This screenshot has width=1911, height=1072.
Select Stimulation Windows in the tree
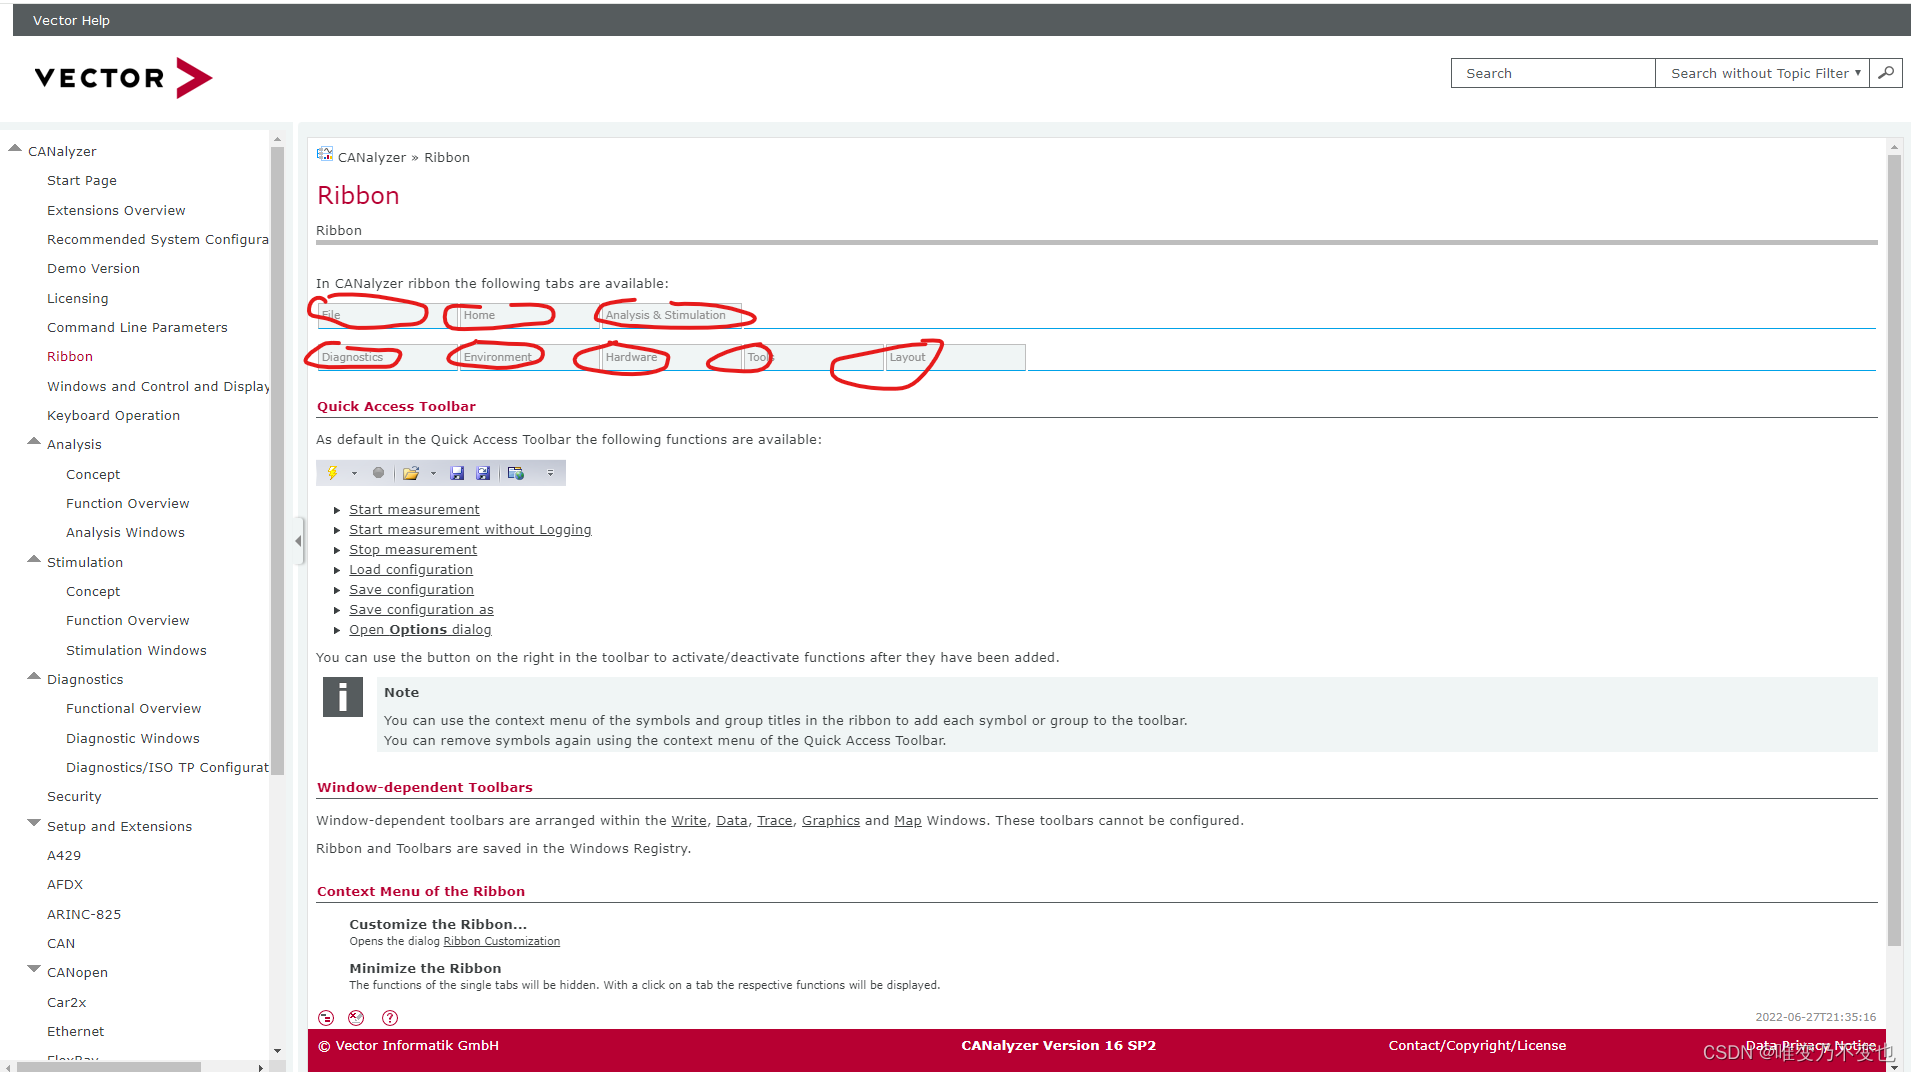(136, 651)
